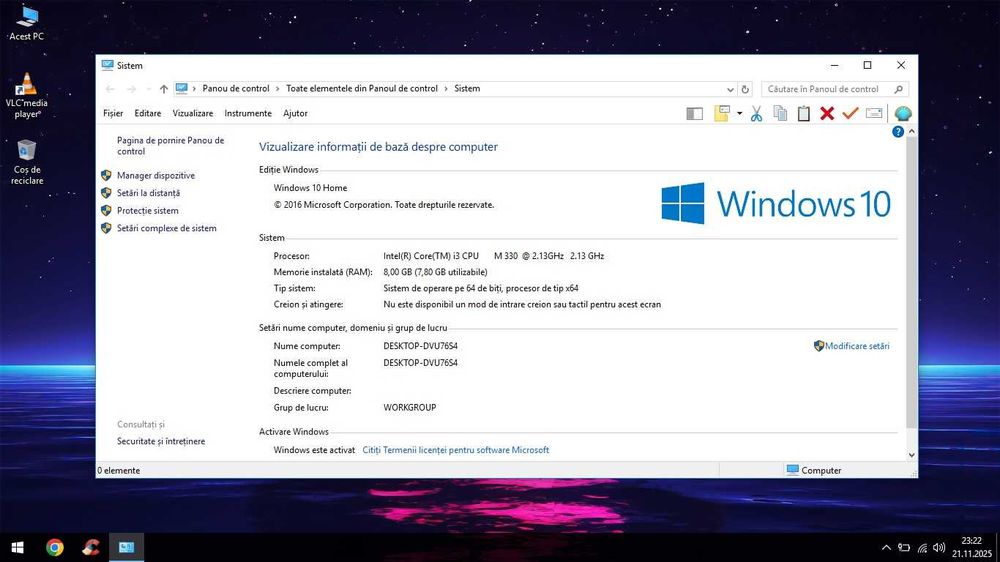Open Pagina de pornire Panou de control
This screenshot has width=1000, height=562.
coord(170,146)
